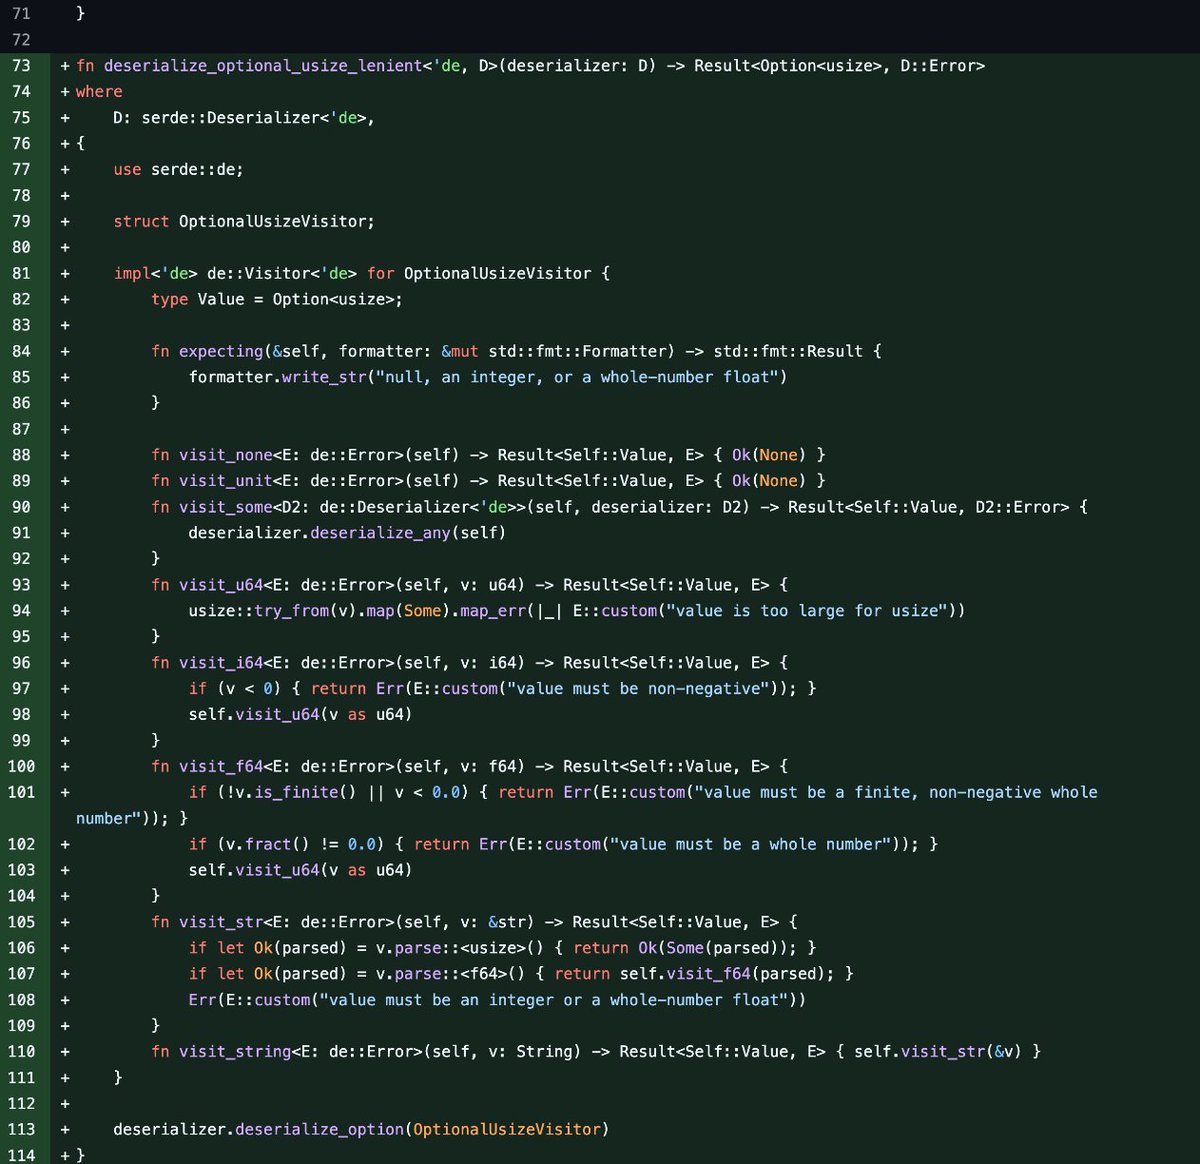Click 'D: serde::Deserializer<'de>,' bound

244,118
